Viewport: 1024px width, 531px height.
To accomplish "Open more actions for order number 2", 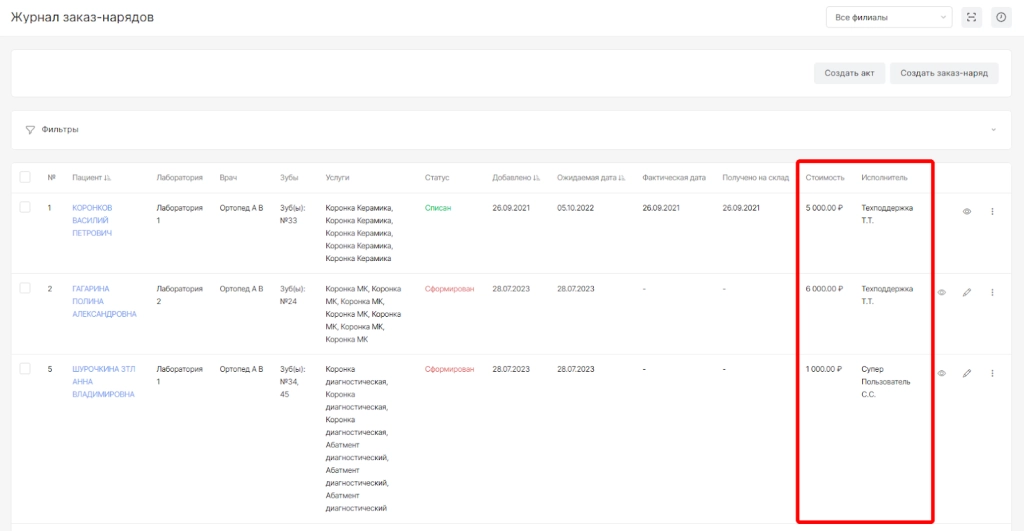I will point(992,293).
